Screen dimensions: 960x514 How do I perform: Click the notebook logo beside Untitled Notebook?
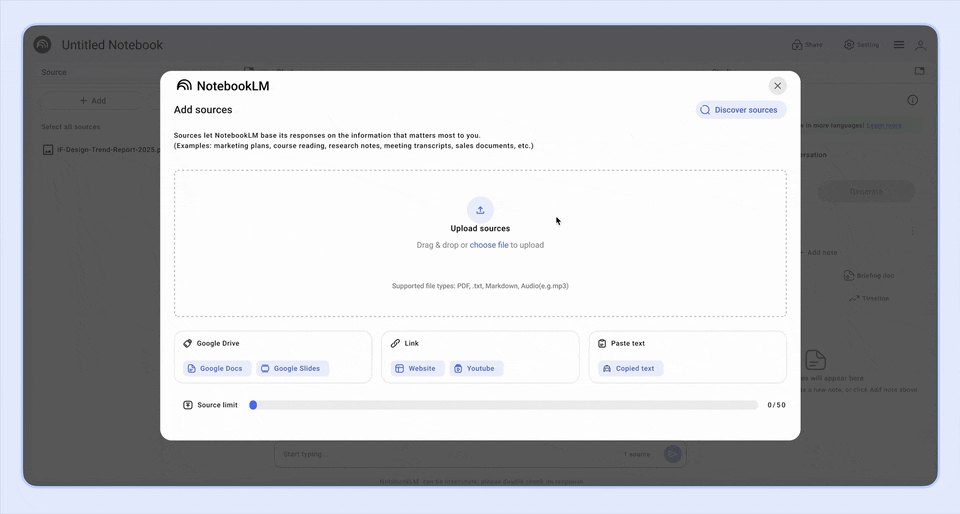coord(42,45)
